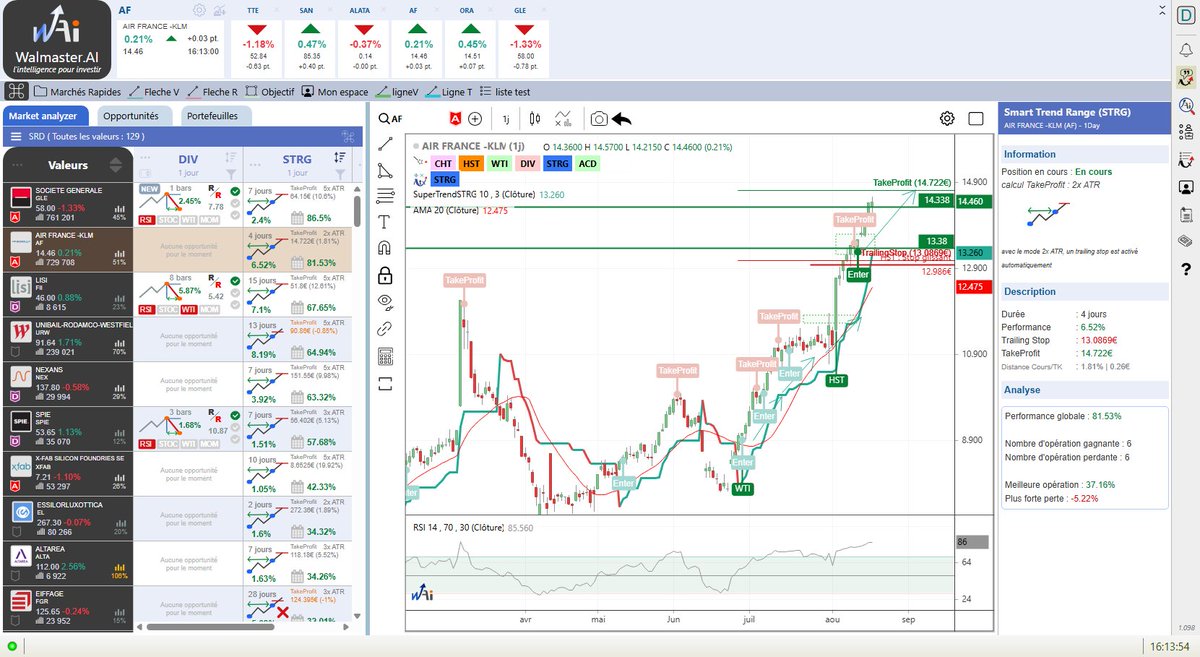Toggle the DIV indicator tag on chart

click(528, 163)
